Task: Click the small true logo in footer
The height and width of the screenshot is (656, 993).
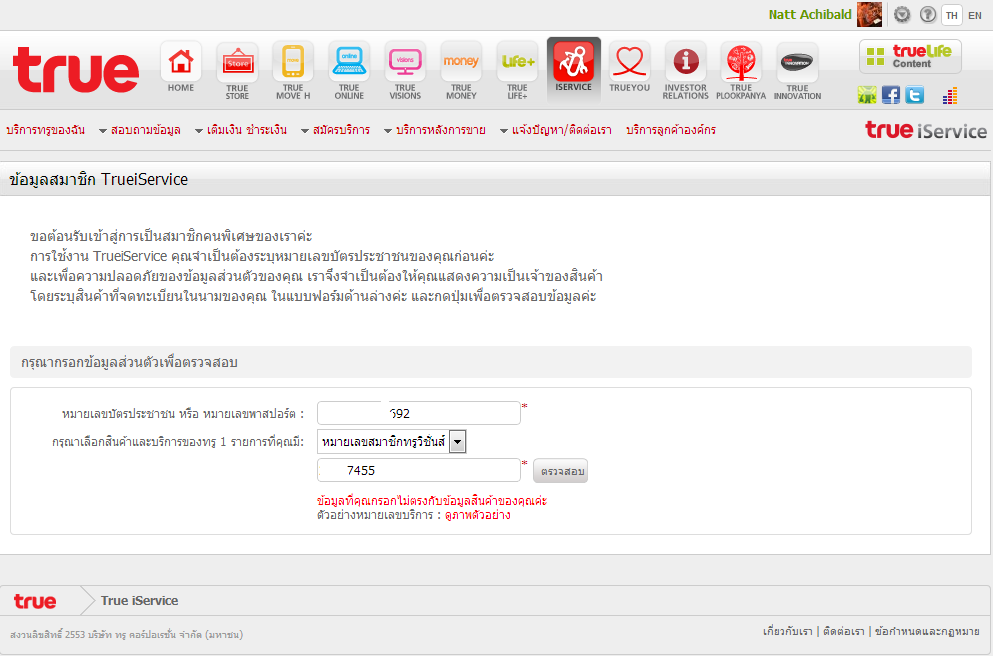Action: click(x=35, y=601)
